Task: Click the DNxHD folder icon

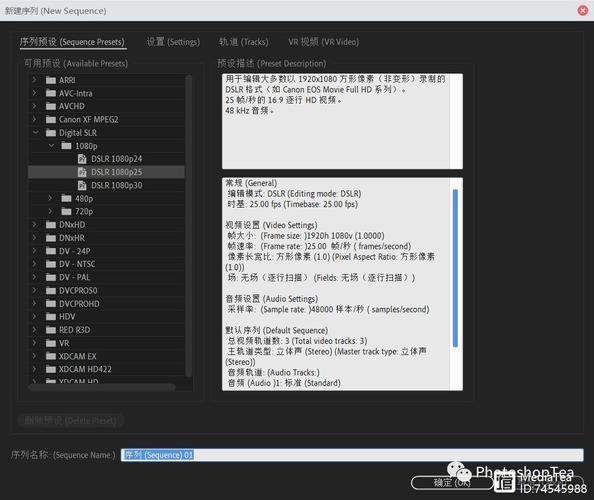Action: click(51, 225)
